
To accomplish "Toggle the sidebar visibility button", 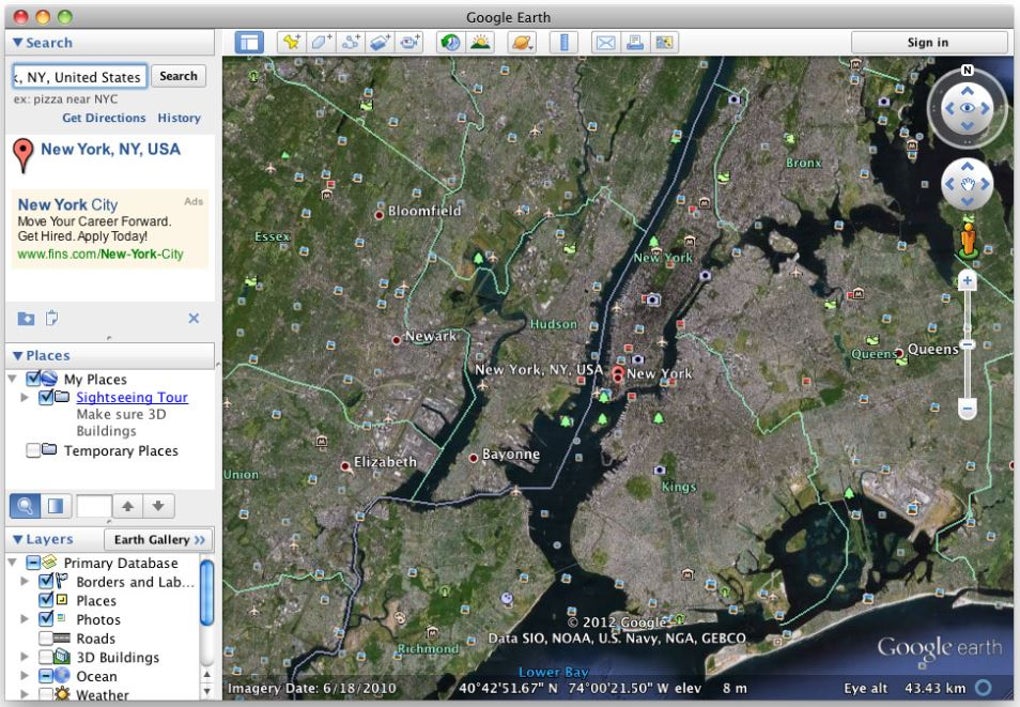I will [x=248, y=42].
